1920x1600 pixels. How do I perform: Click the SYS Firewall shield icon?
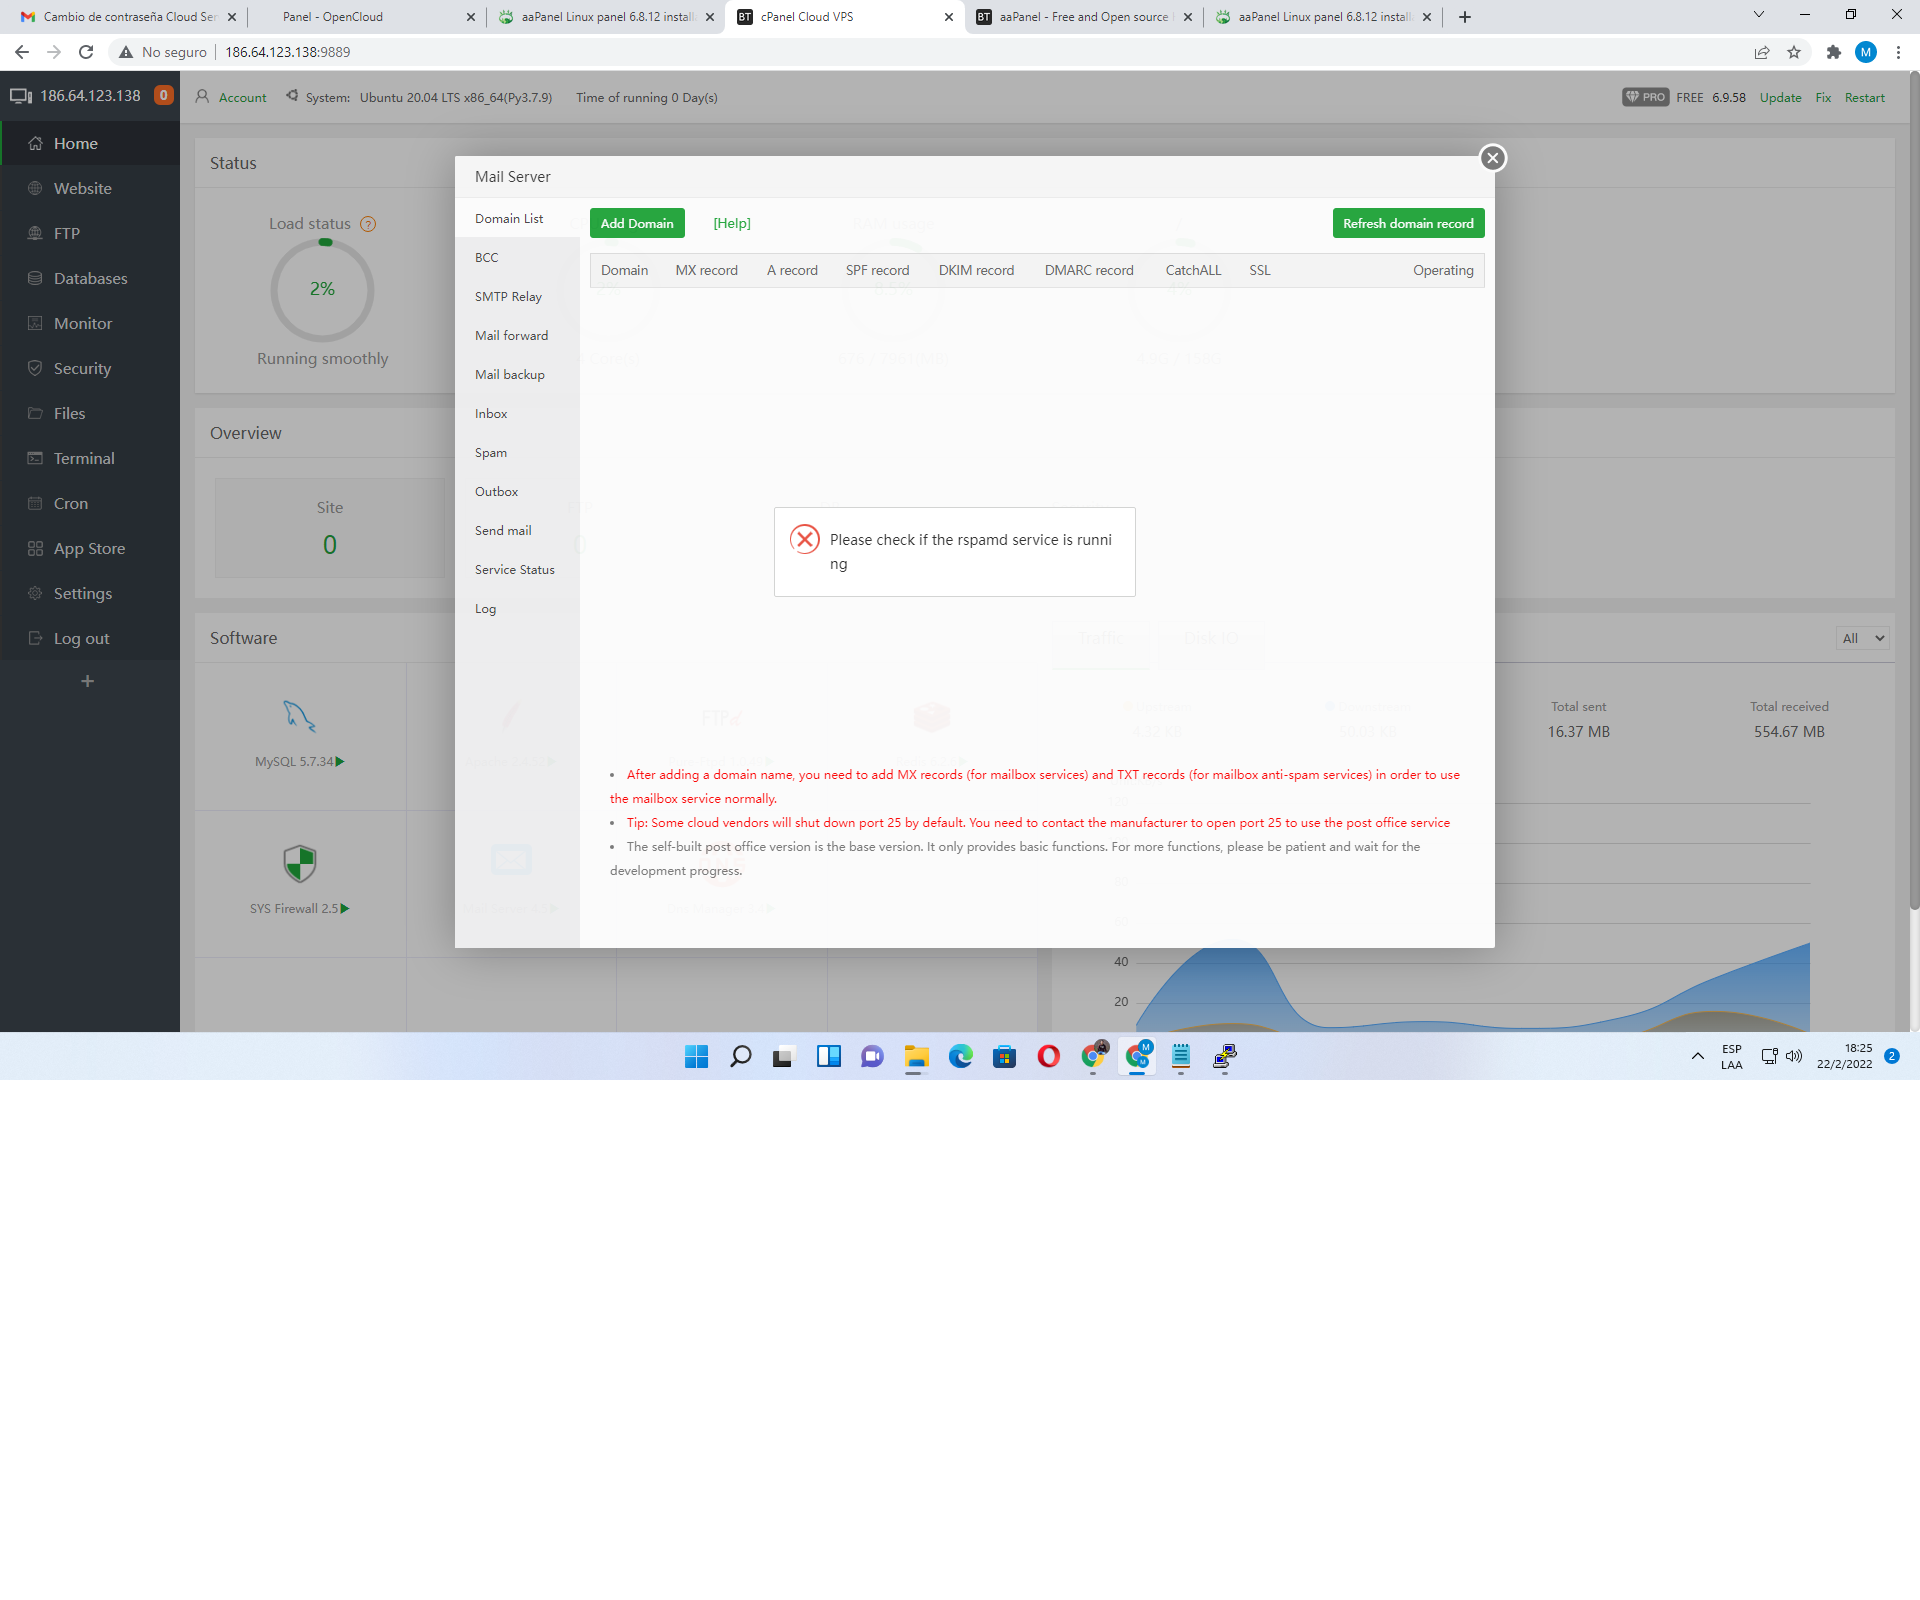(x=299, y=863)
